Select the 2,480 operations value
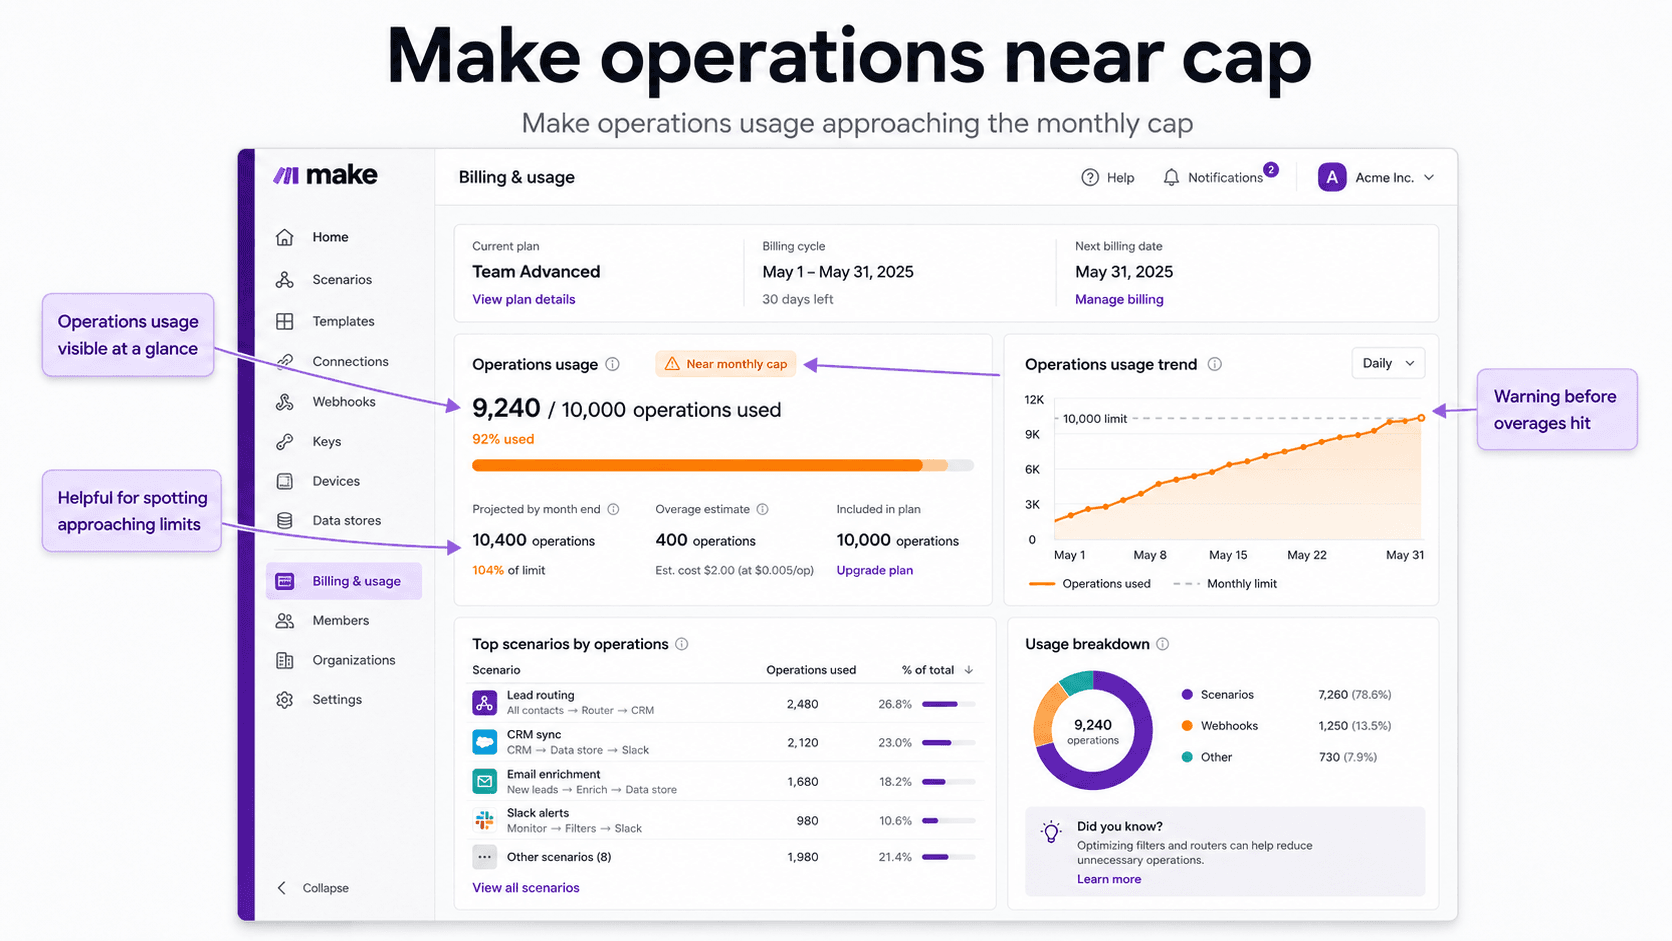1672x941 pixels. click(802, 704)
